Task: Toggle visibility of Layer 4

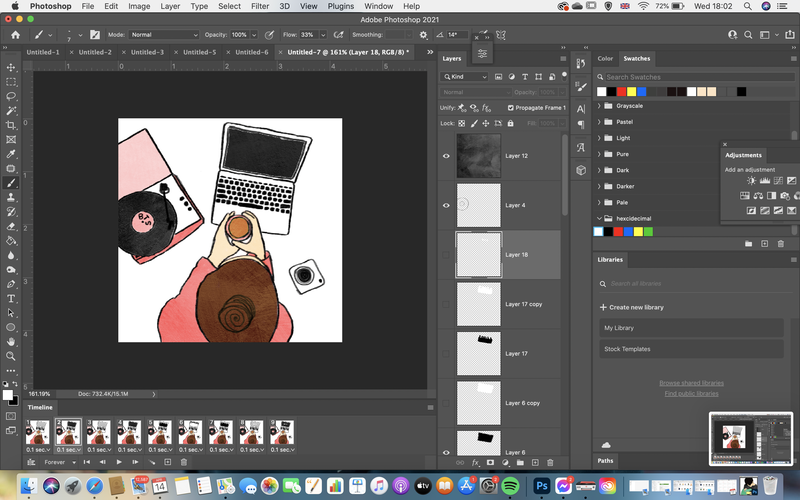Action: pos(446,205)
